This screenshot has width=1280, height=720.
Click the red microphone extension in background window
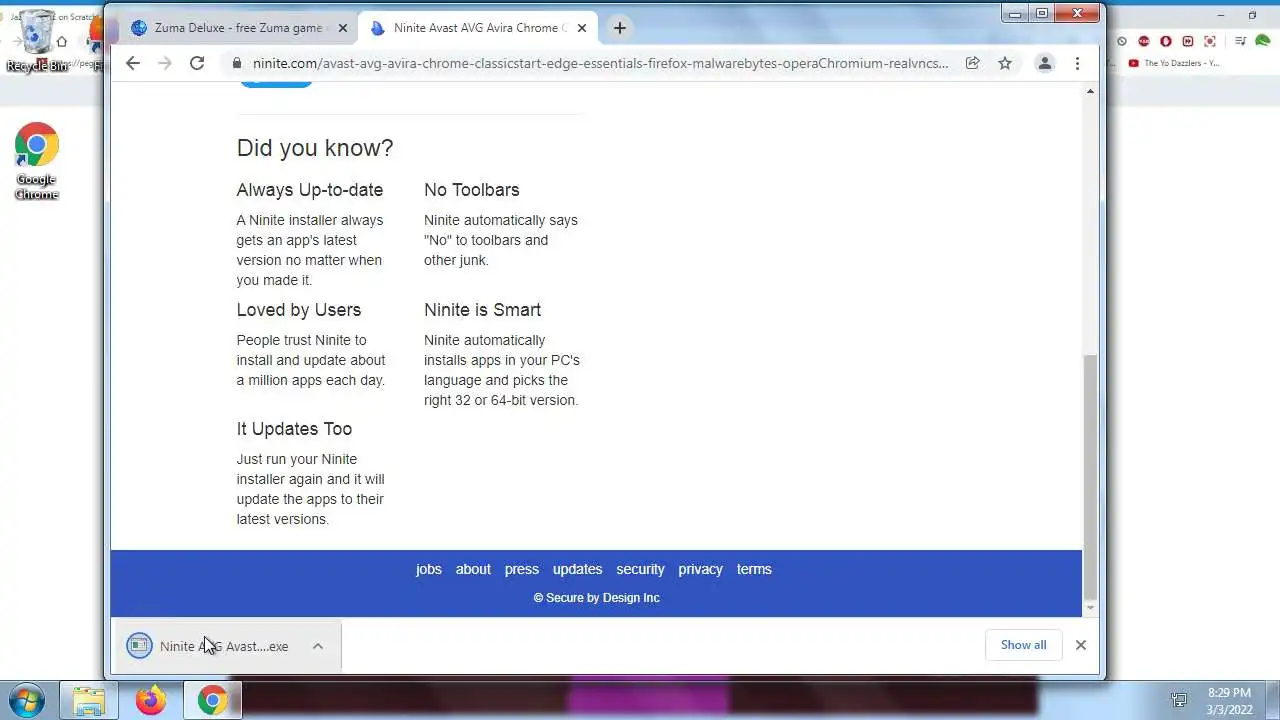(1166, 41)
